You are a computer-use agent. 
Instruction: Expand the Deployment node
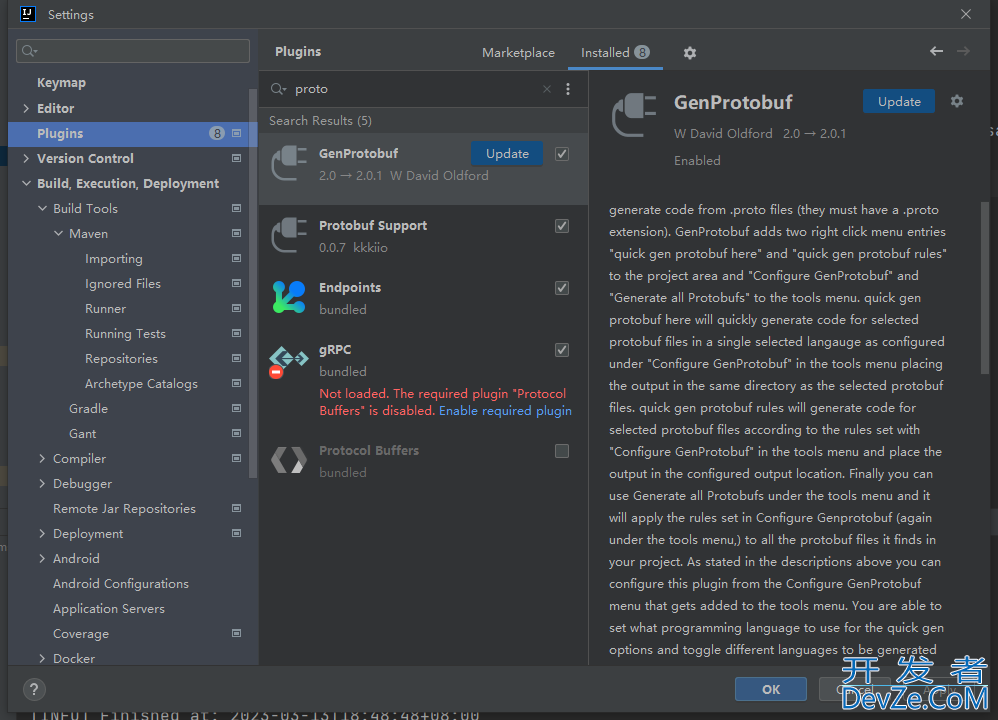pyautogui.click(x=42, y=533)
